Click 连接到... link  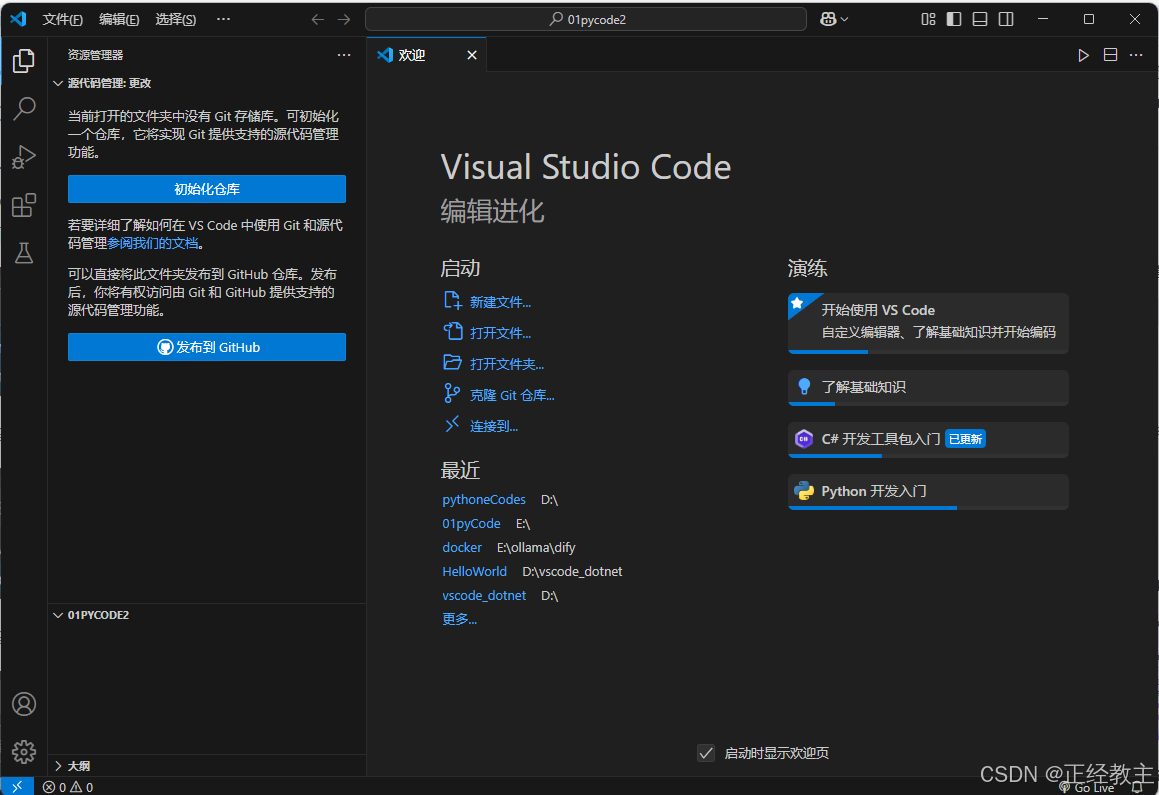pos(494,426)
